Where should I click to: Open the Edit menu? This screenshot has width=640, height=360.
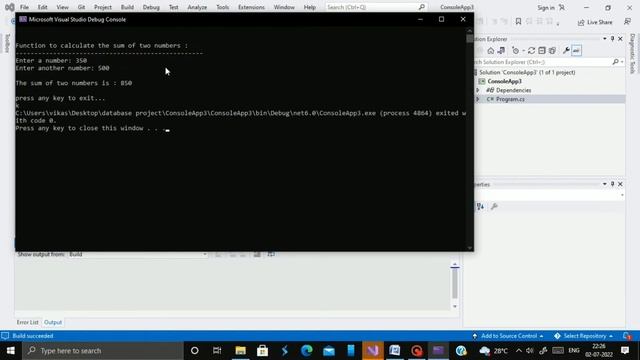42,7
